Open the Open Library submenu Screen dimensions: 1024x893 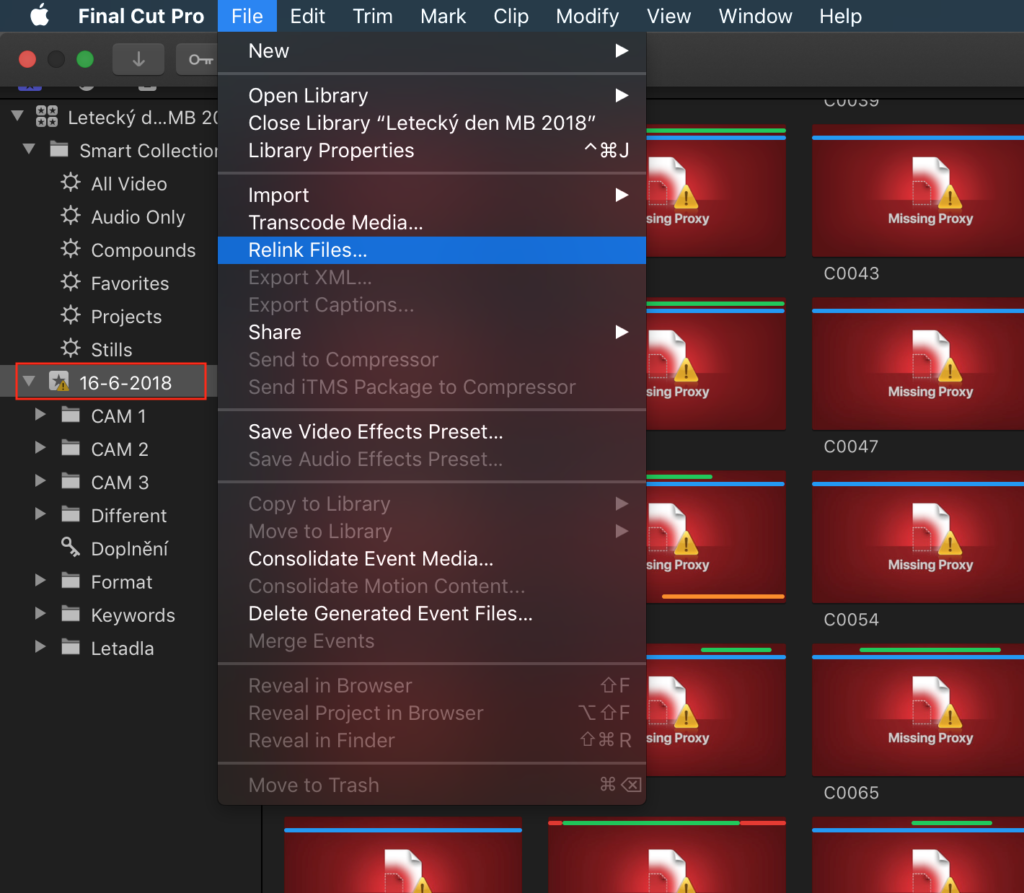tap(432, 95)
